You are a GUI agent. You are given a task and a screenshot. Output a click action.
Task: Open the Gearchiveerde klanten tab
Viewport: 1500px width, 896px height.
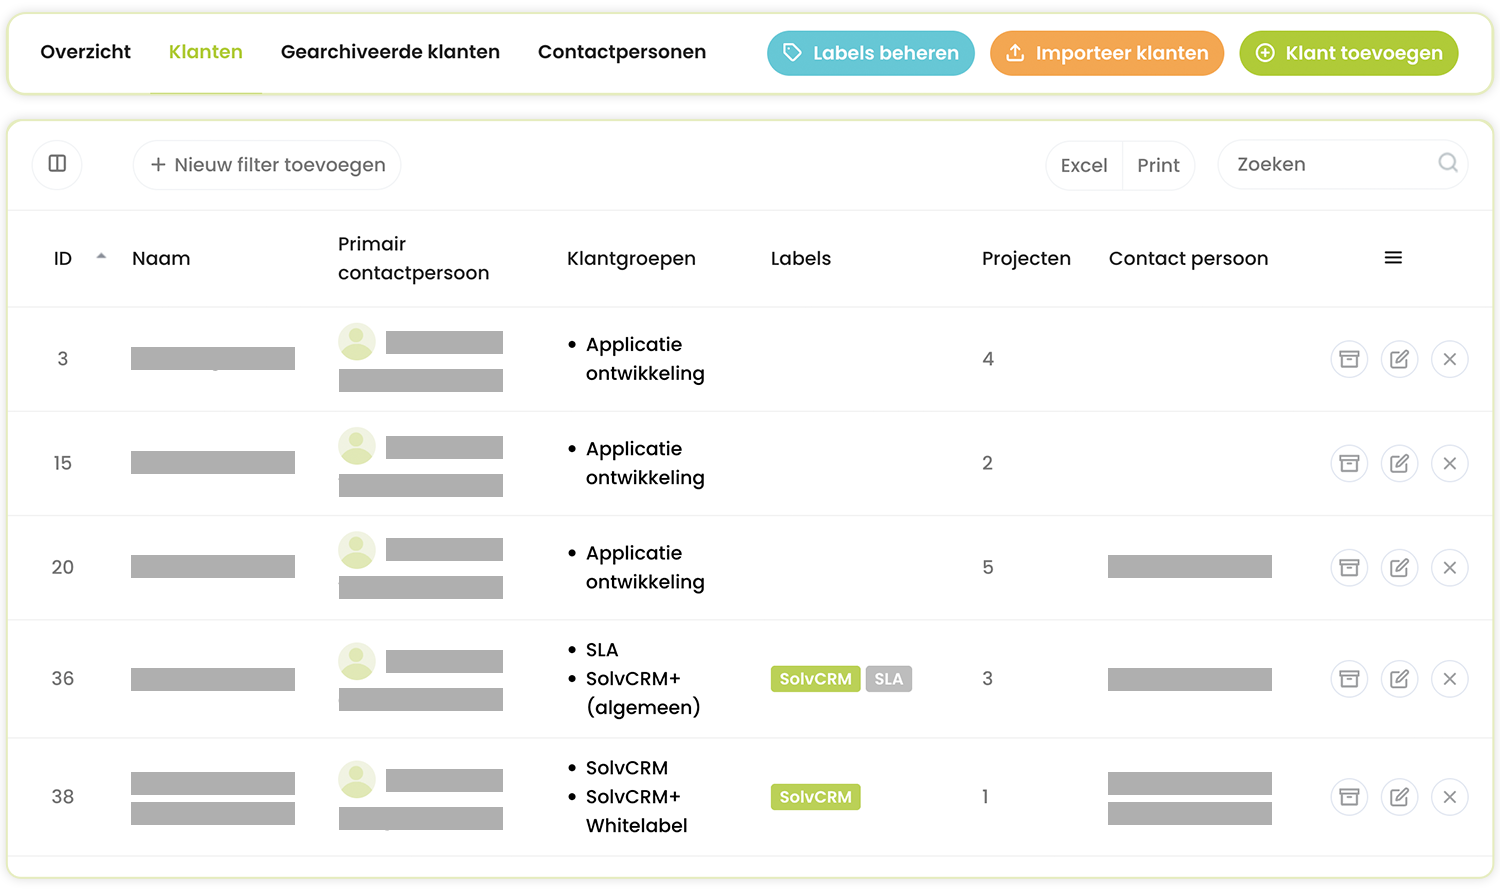click(390, 52)
